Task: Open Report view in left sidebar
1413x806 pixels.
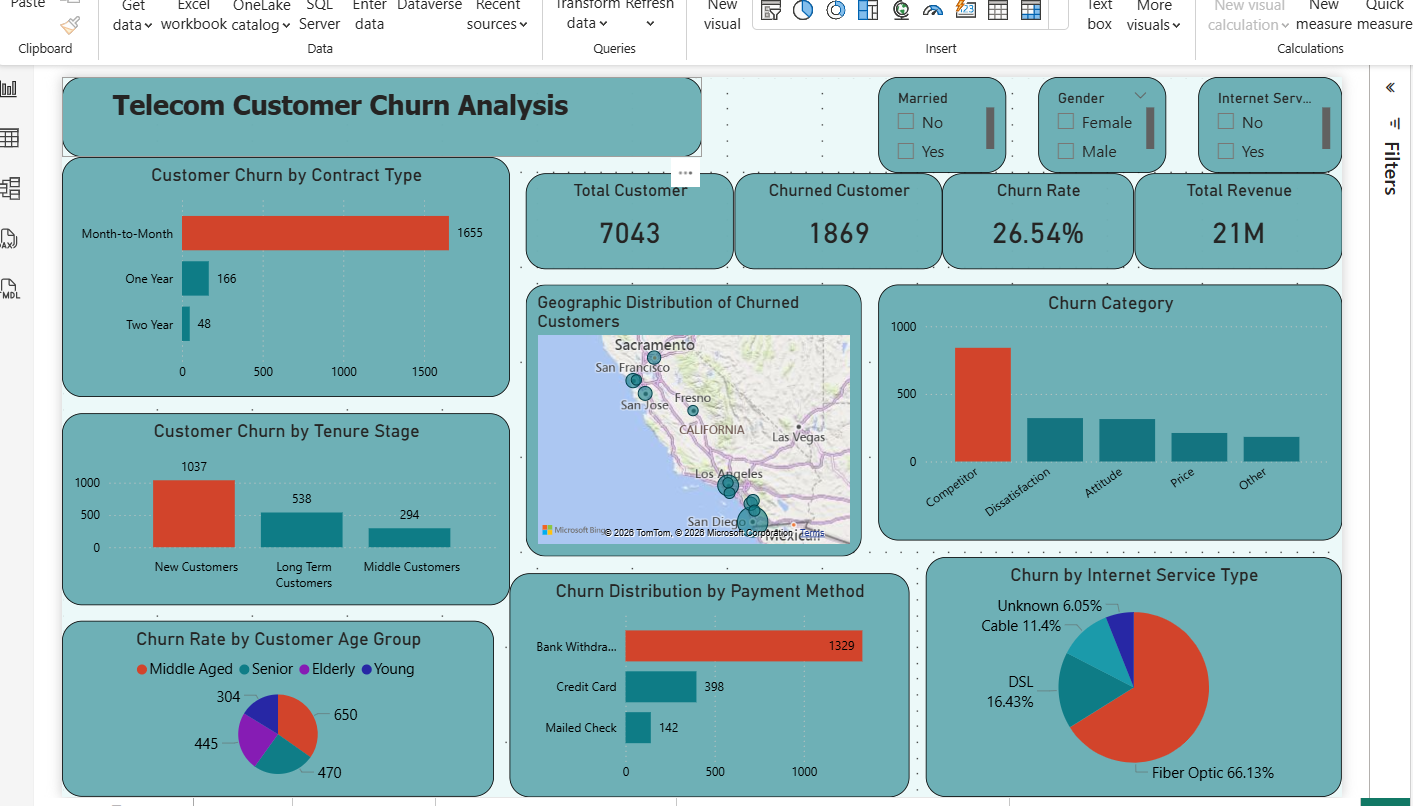Action: coord(10,89)
